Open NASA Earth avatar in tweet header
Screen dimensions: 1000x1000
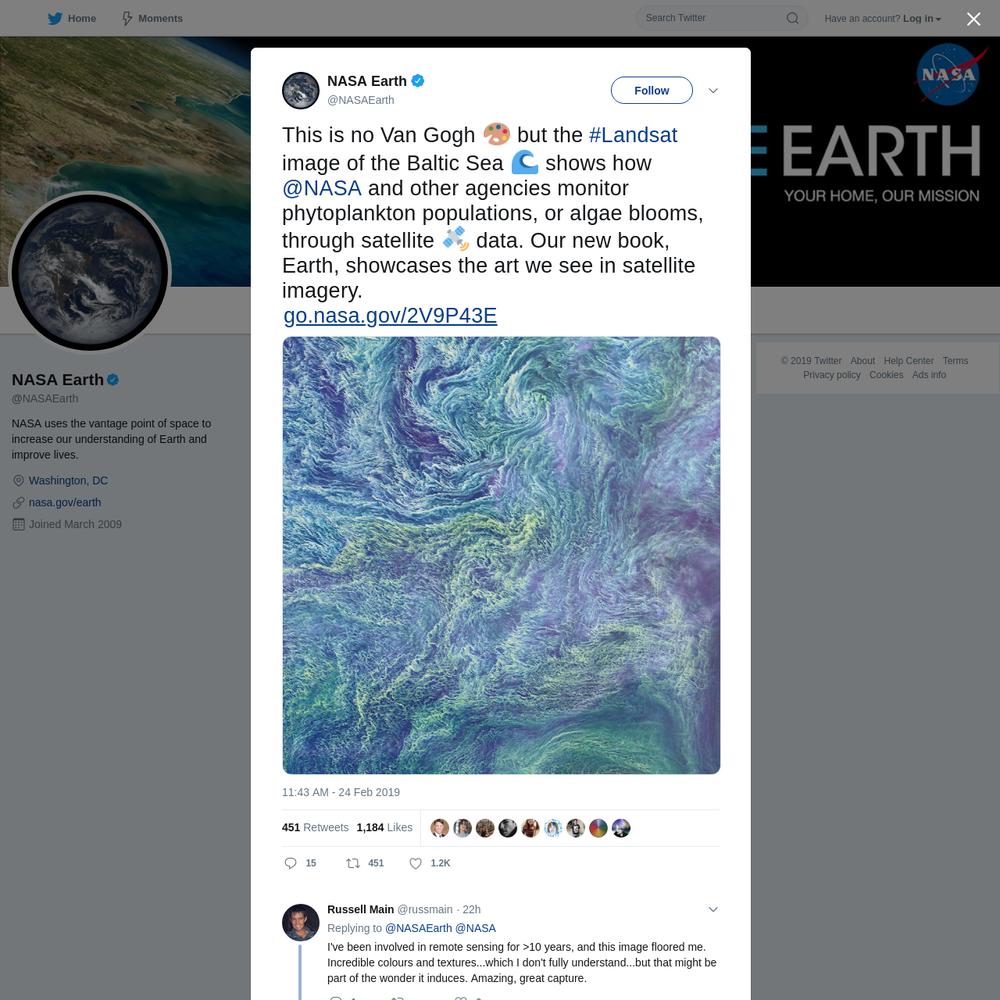[x=300, y=90]
